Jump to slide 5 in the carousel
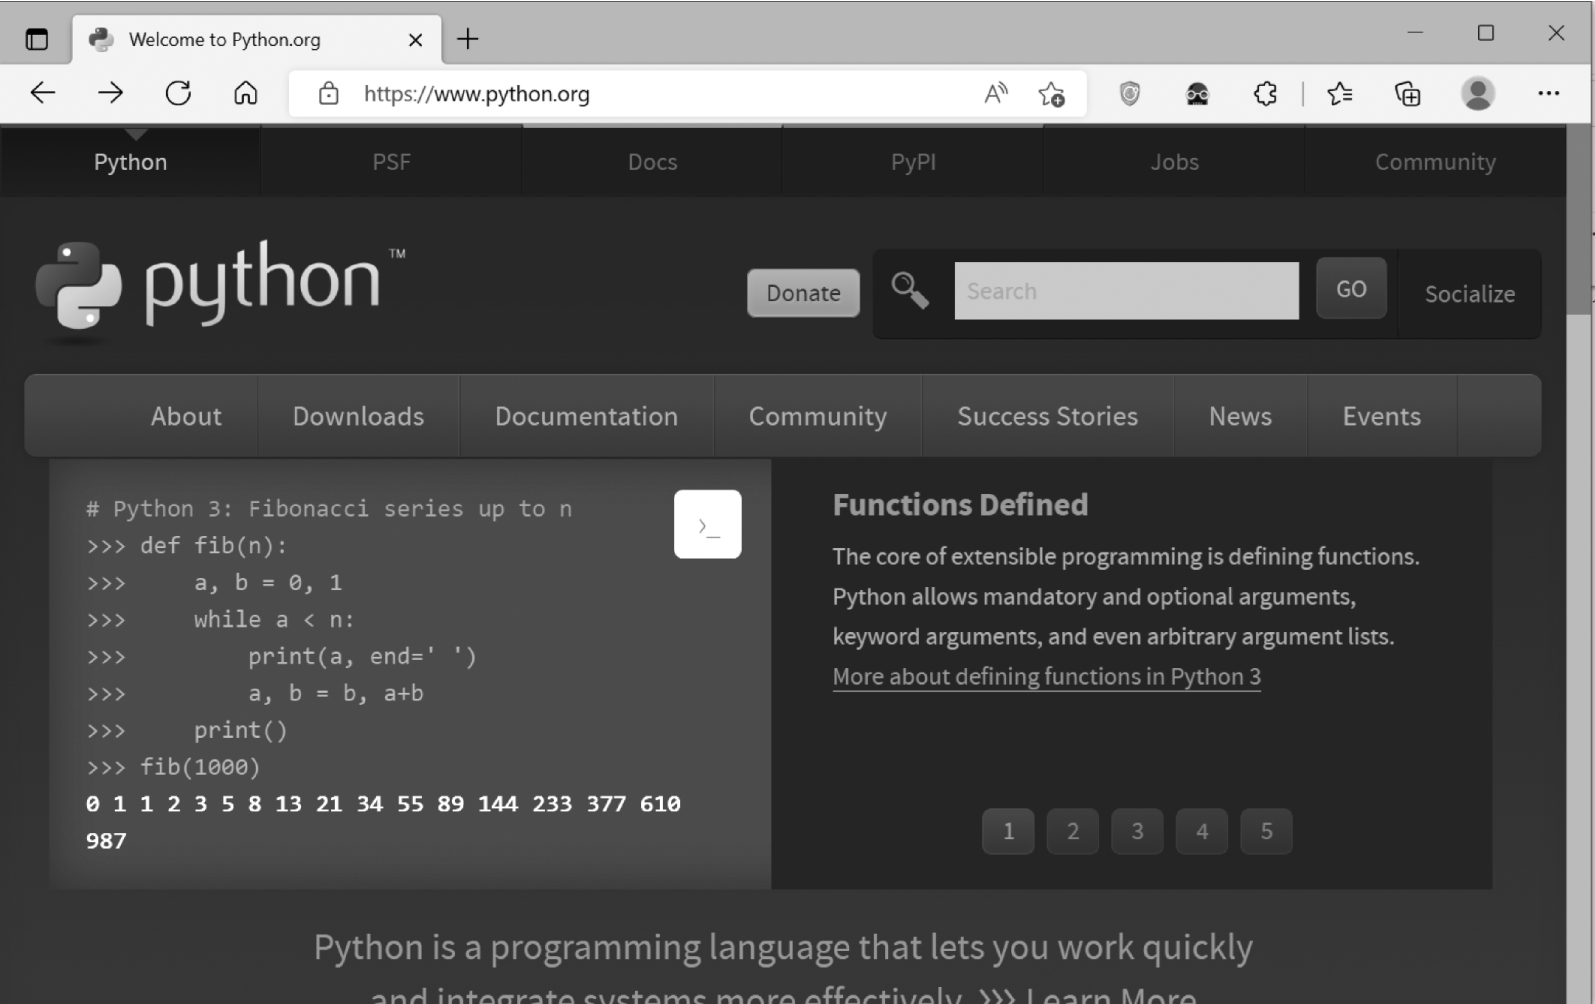The image size is (1595, 1004). click(x=1266, y=831)
